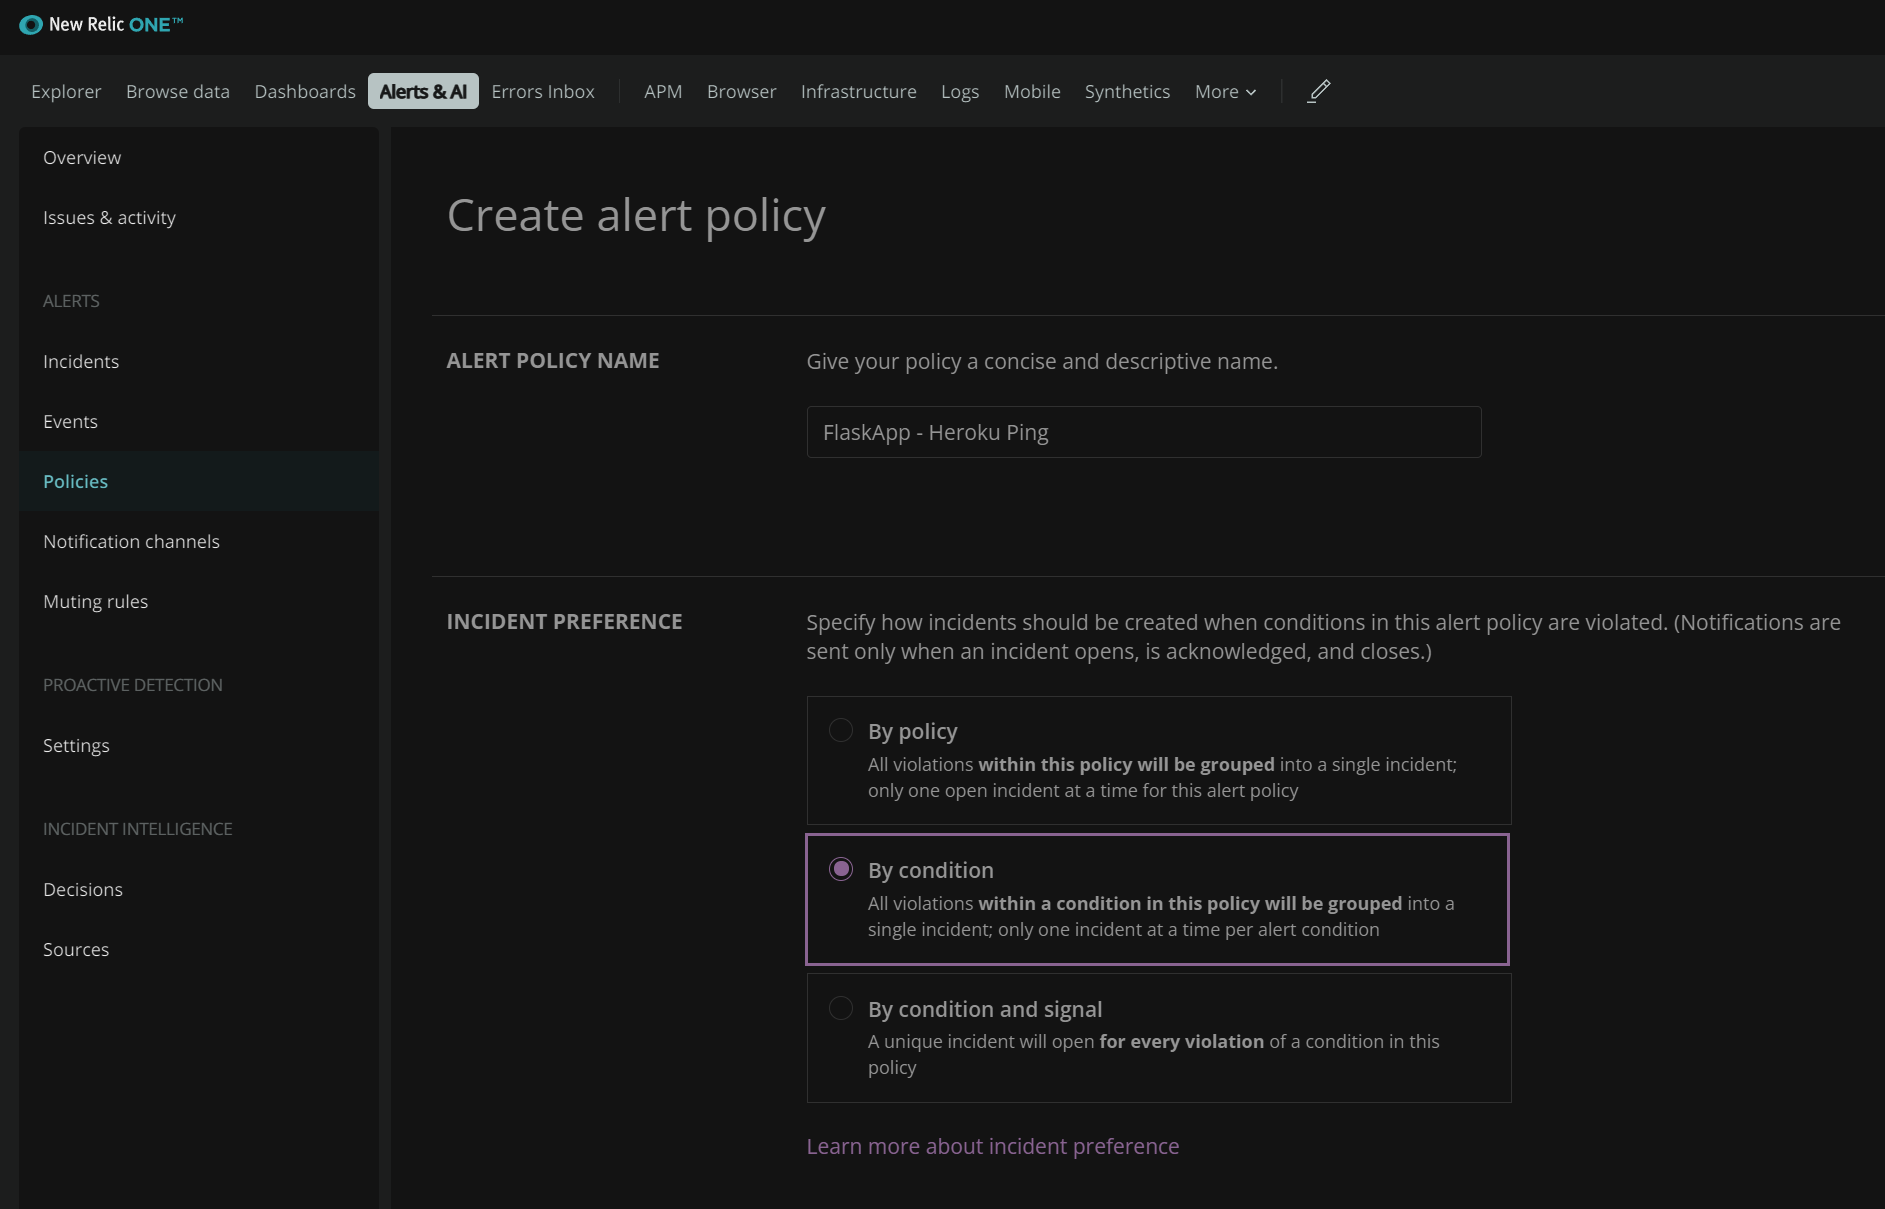Image resolution: width=1885 pixels, height=1209 pixels.
Task: Open the Logs section
Action: coord(960,91)
